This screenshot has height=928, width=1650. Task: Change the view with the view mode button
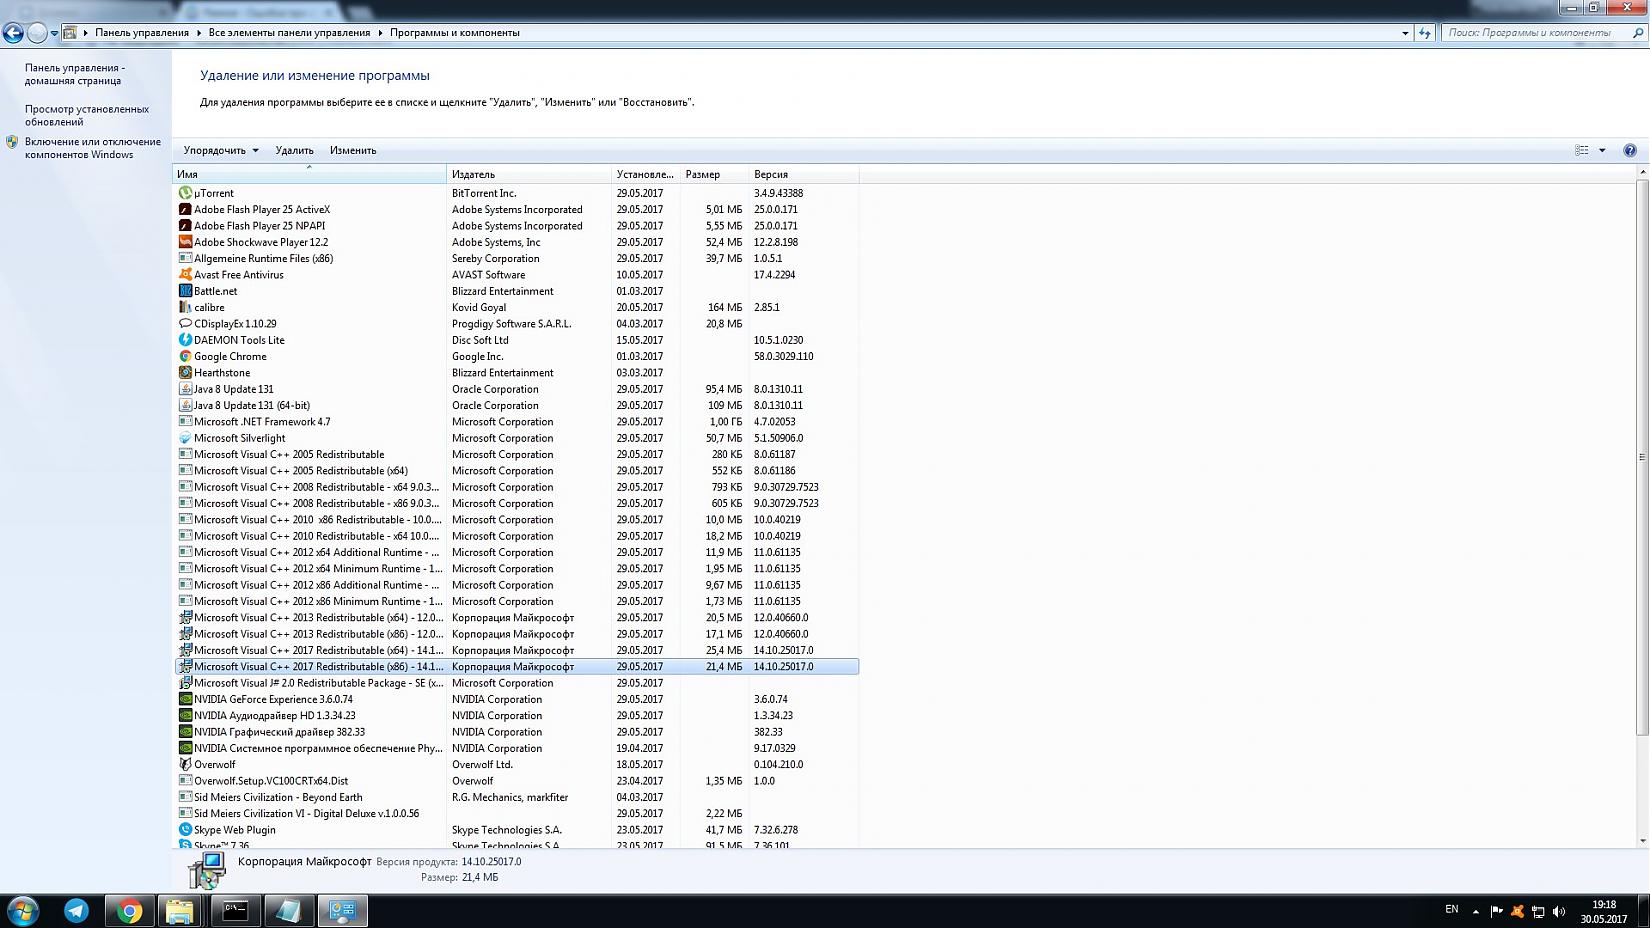[1582, 150]
